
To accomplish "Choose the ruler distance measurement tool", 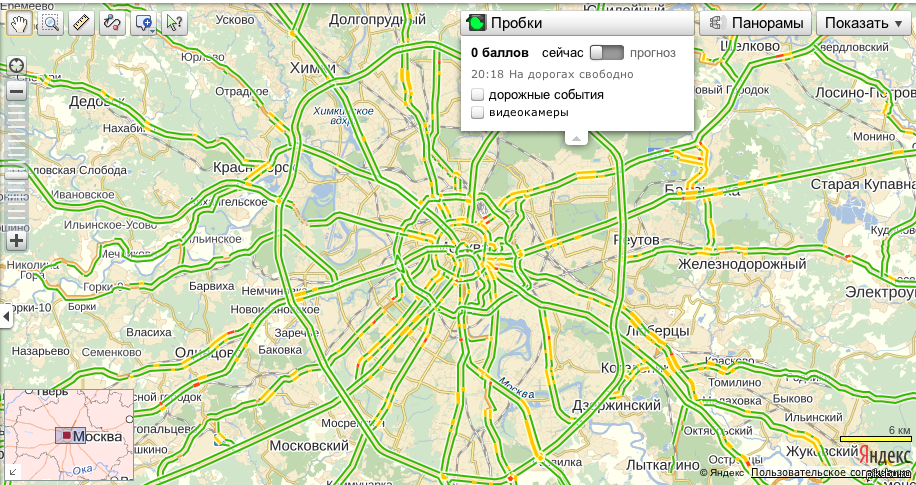I will point(82,22).
